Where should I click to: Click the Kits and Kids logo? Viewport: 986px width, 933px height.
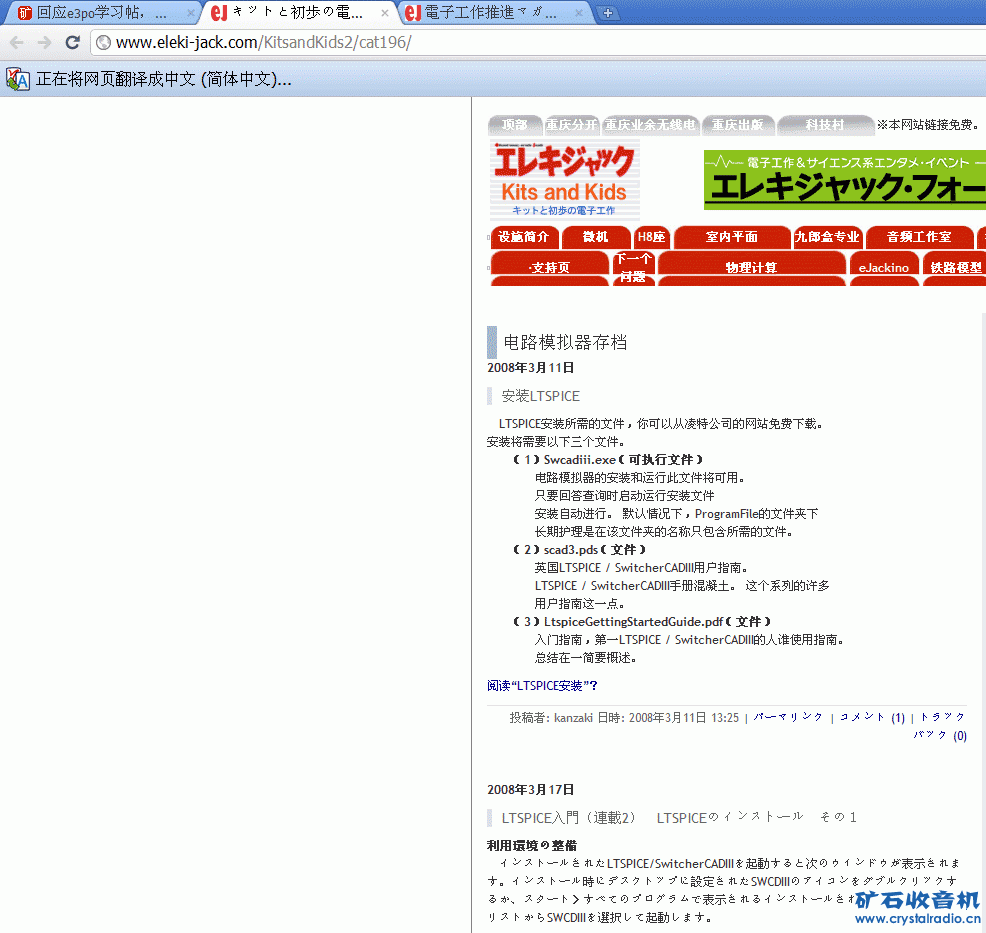coord(564,179)
